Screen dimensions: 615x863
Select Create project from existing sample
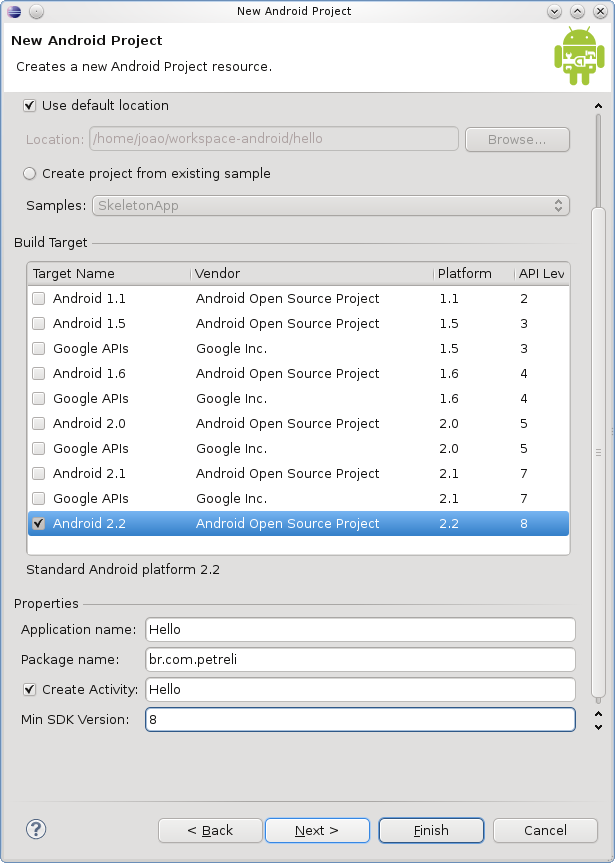[x=30, y=173]
